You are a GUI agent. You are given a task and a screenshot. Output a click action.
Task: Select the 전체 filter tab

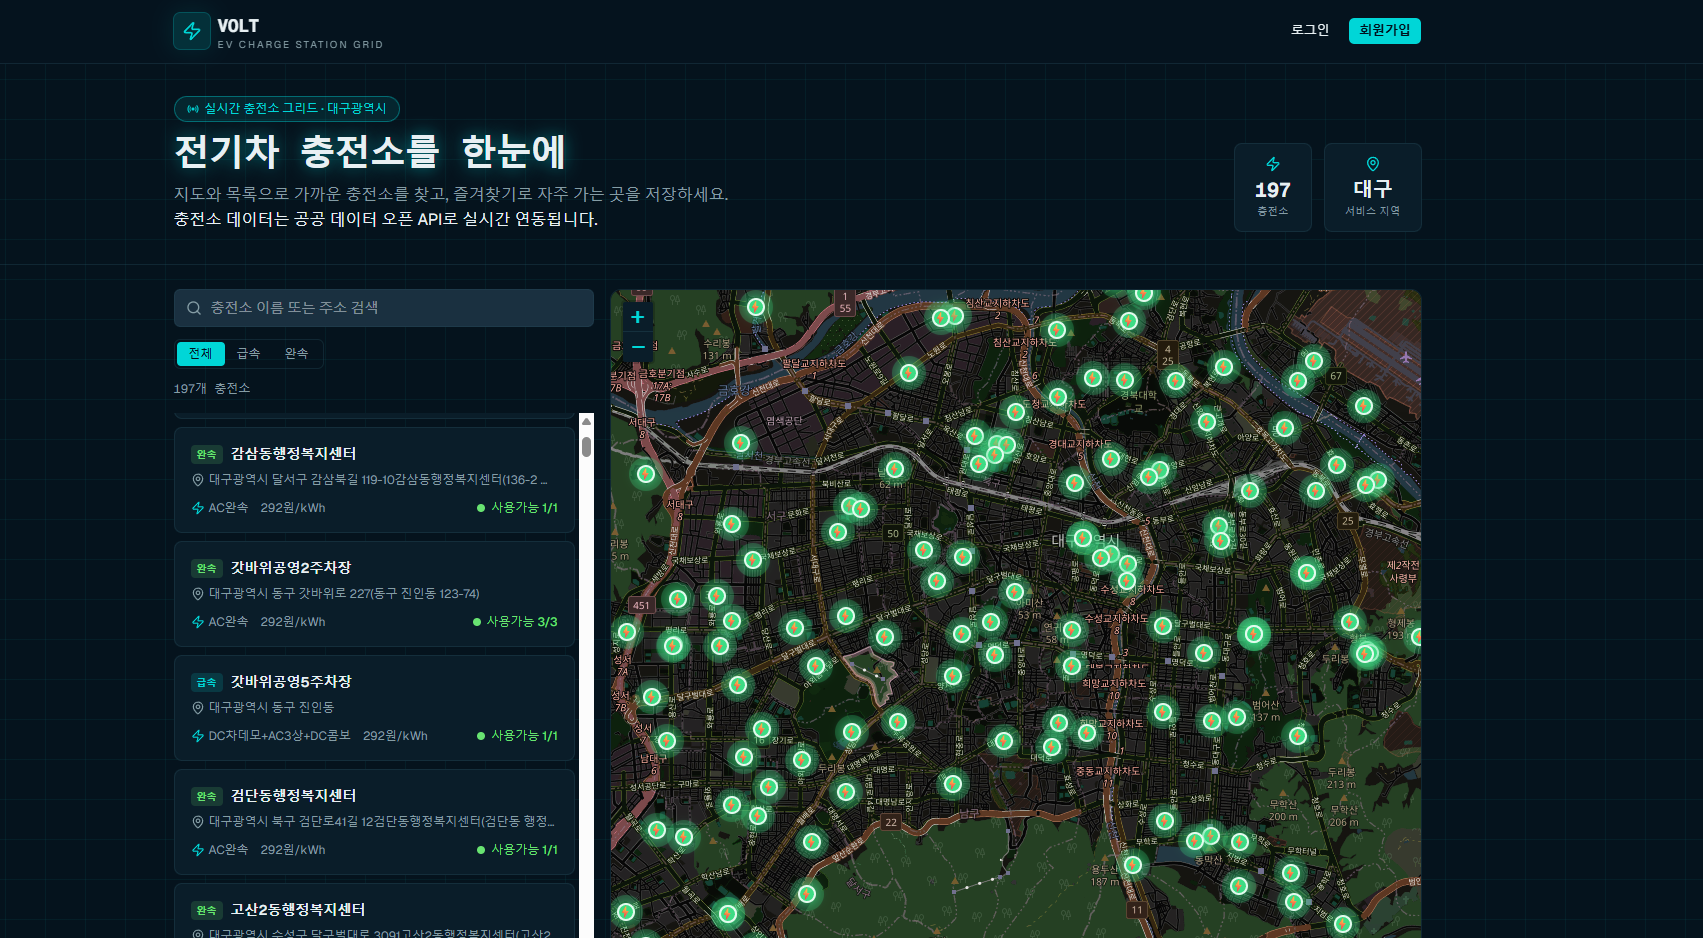point(200,353)
